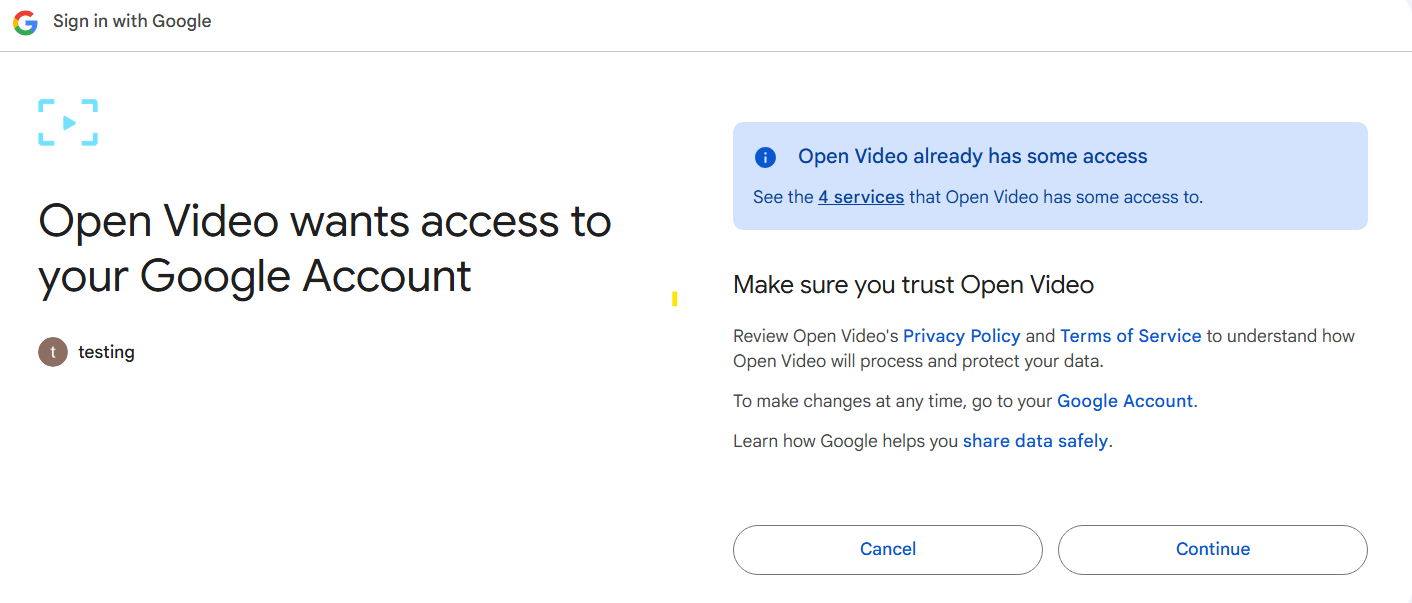The image size is (1412, 603).
Task: Click the blue info circle icon
Action: [765, 157]
